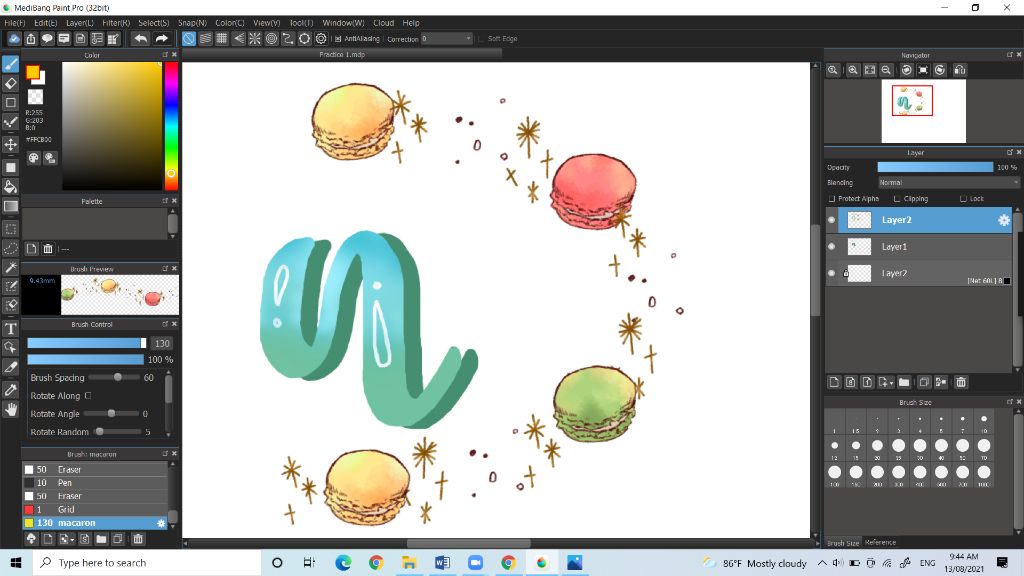The height and width of the screenshot is (576, 1024).
Task: Hide the selected Layer2 visibility dot
Action: point(831,220)
